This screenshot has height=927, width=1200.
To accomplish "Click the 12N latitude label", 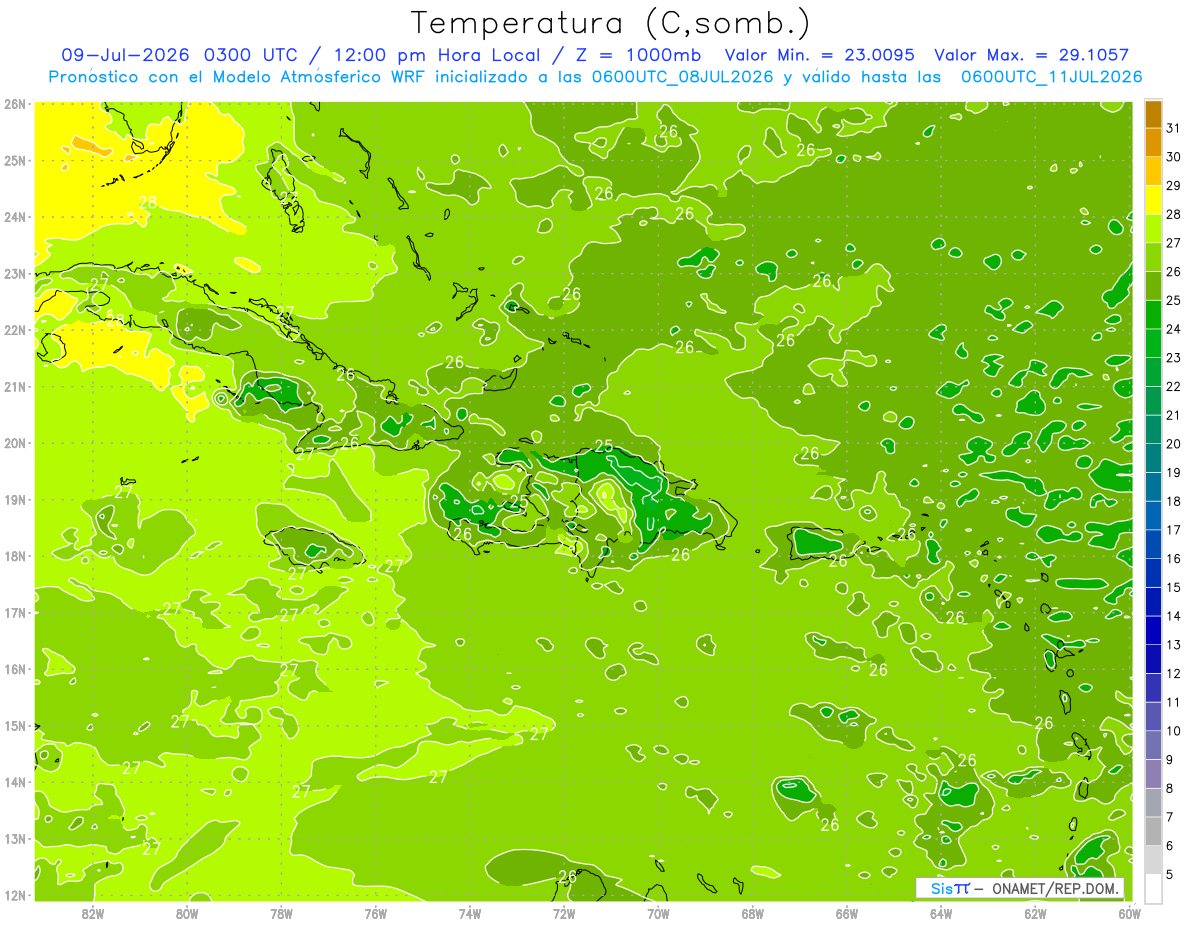I will point(15,895).
